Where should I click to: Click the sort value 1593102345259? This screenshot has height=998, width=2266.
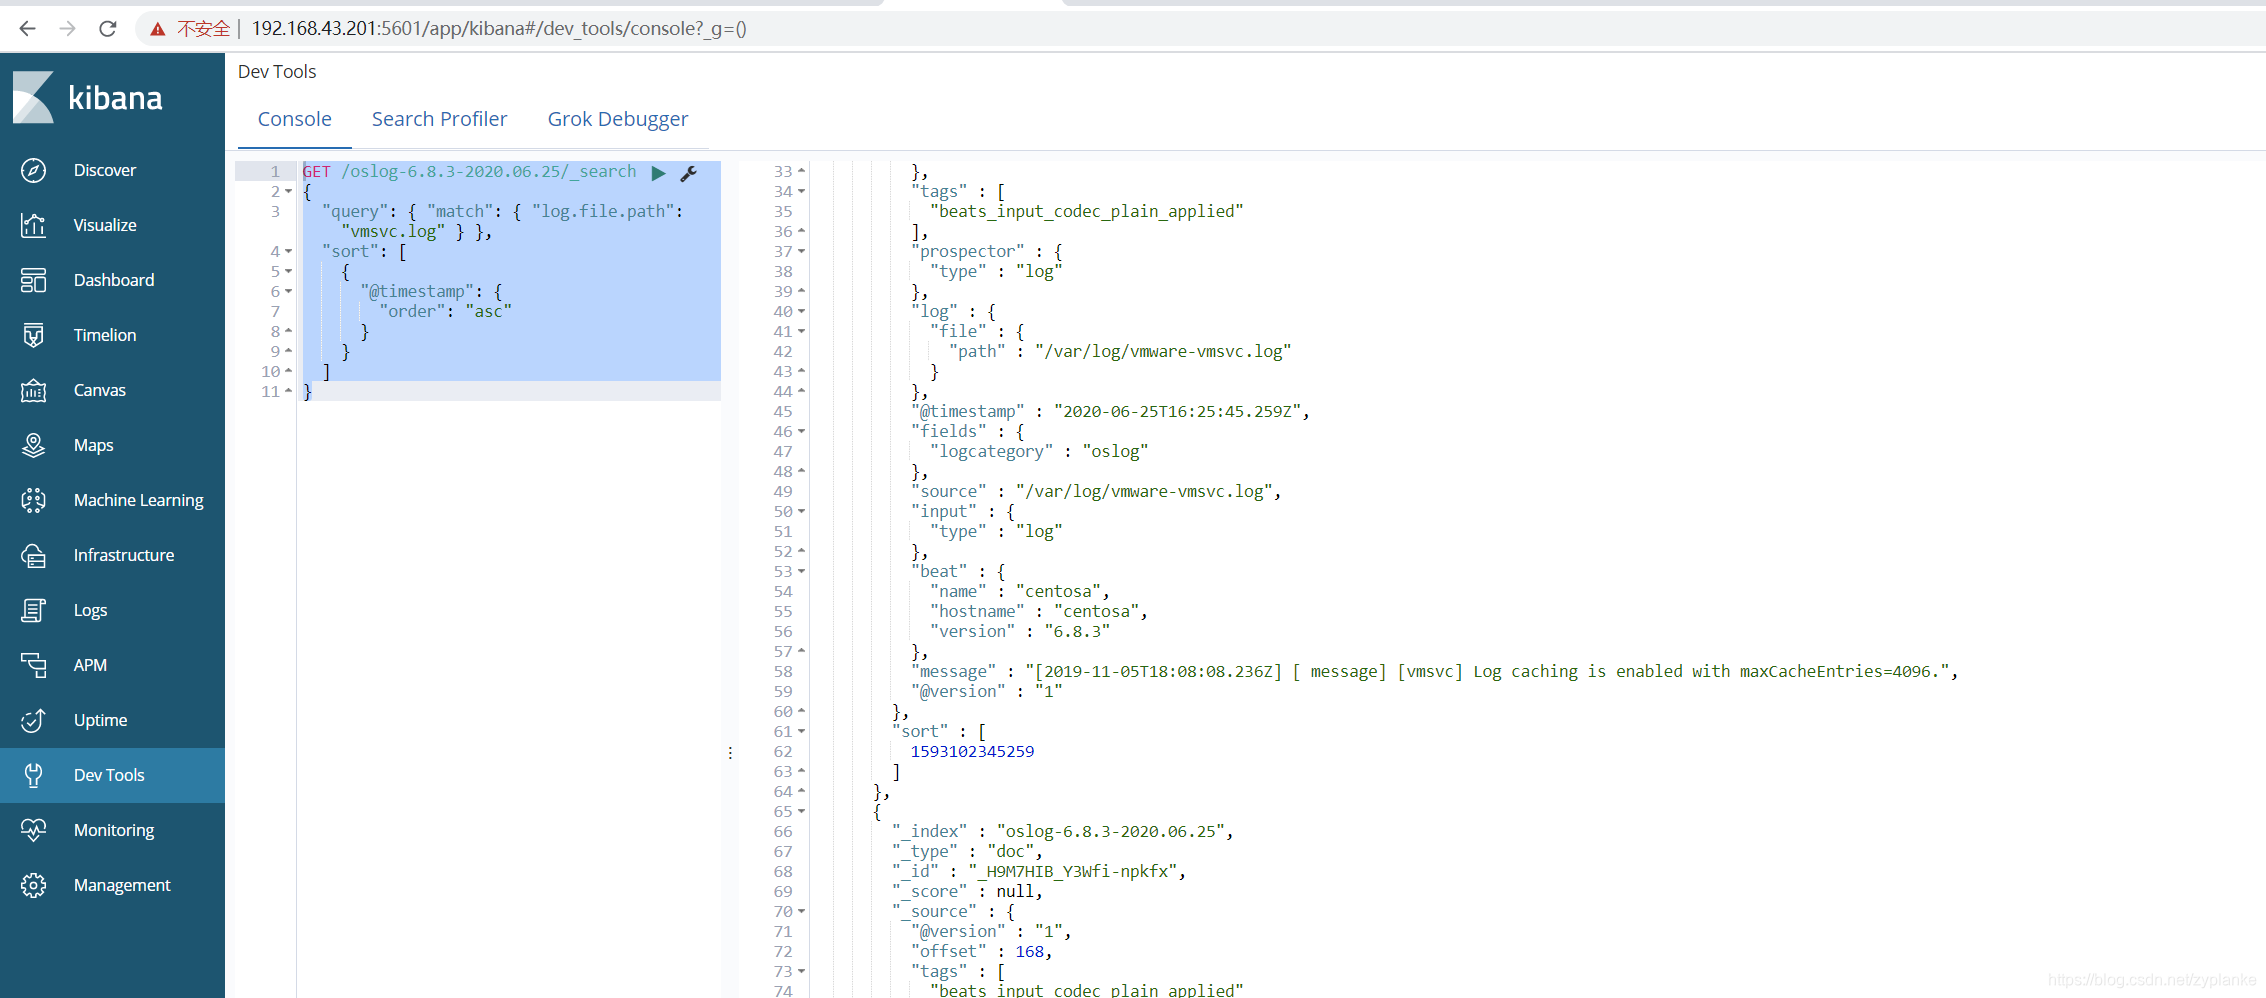972,751
